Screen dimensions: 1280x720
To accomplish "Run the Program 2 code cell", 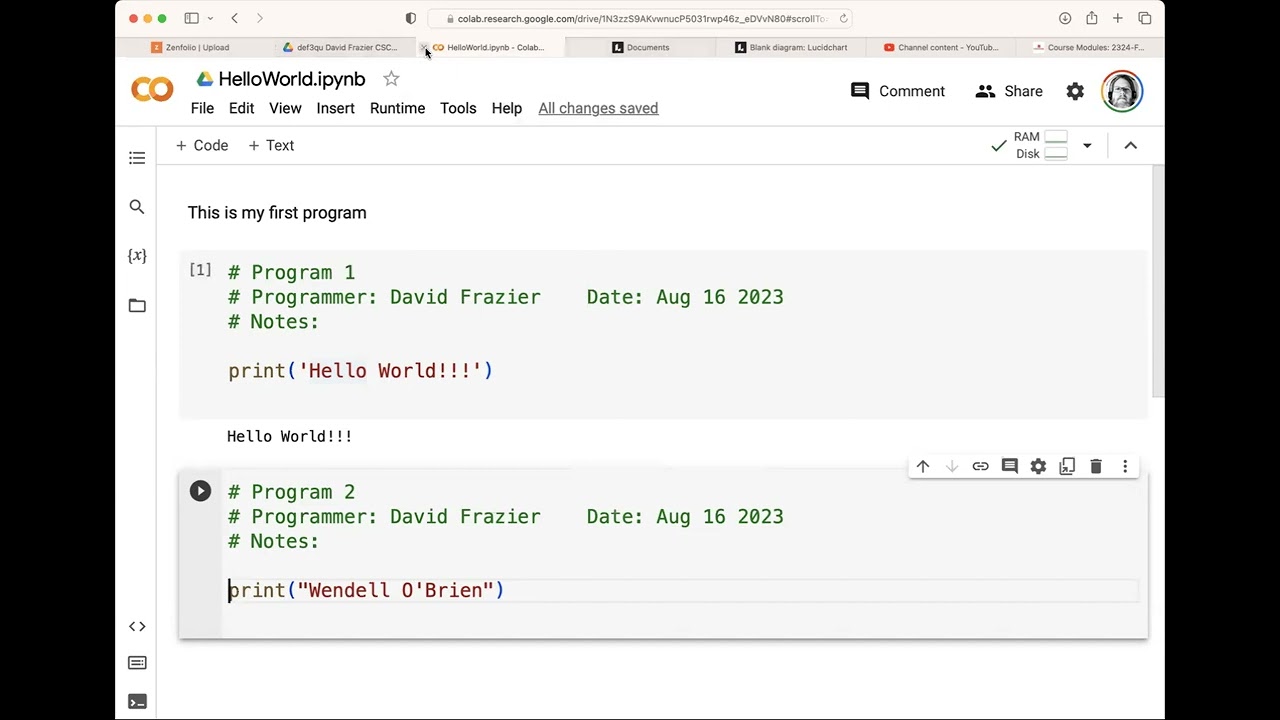I will [200, 491].
